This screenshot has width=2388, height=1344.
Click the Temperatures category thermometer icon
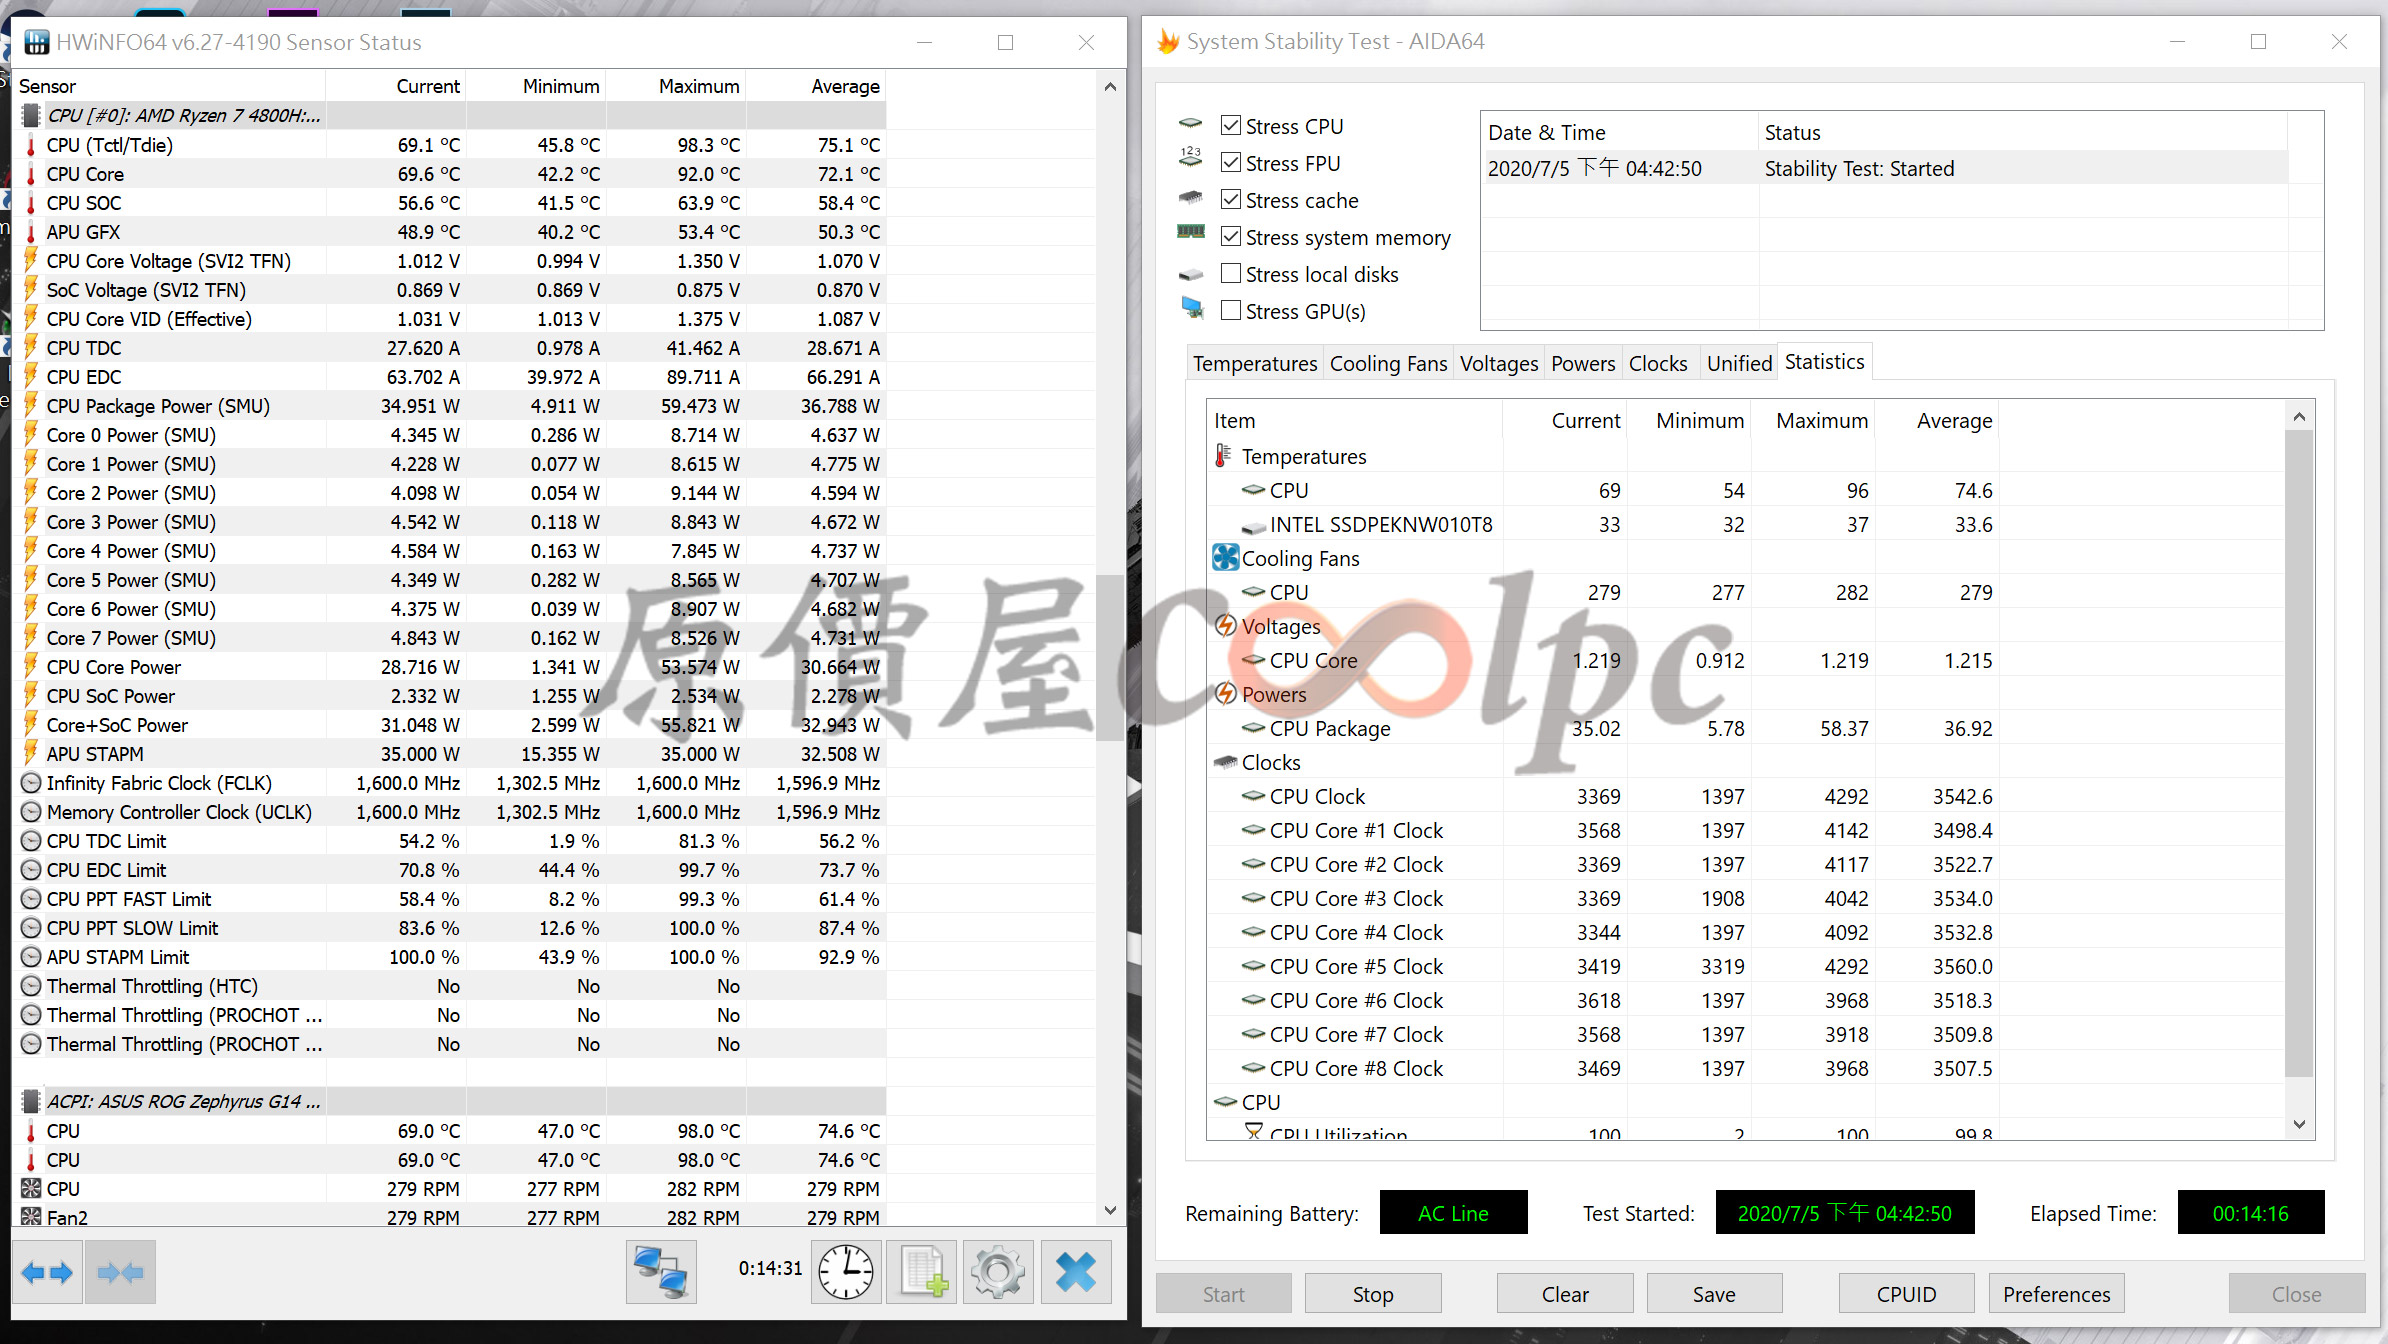tap(1222, 456)
